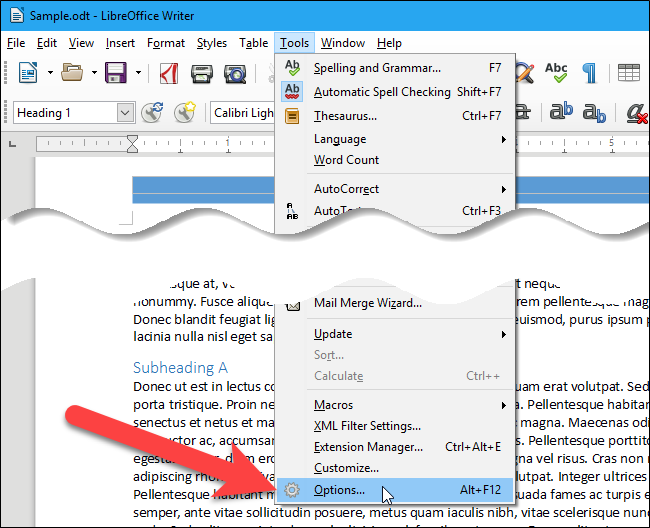The image size is (650, 528).
Task: Click the Open folder icon
Action: [72, 73]
